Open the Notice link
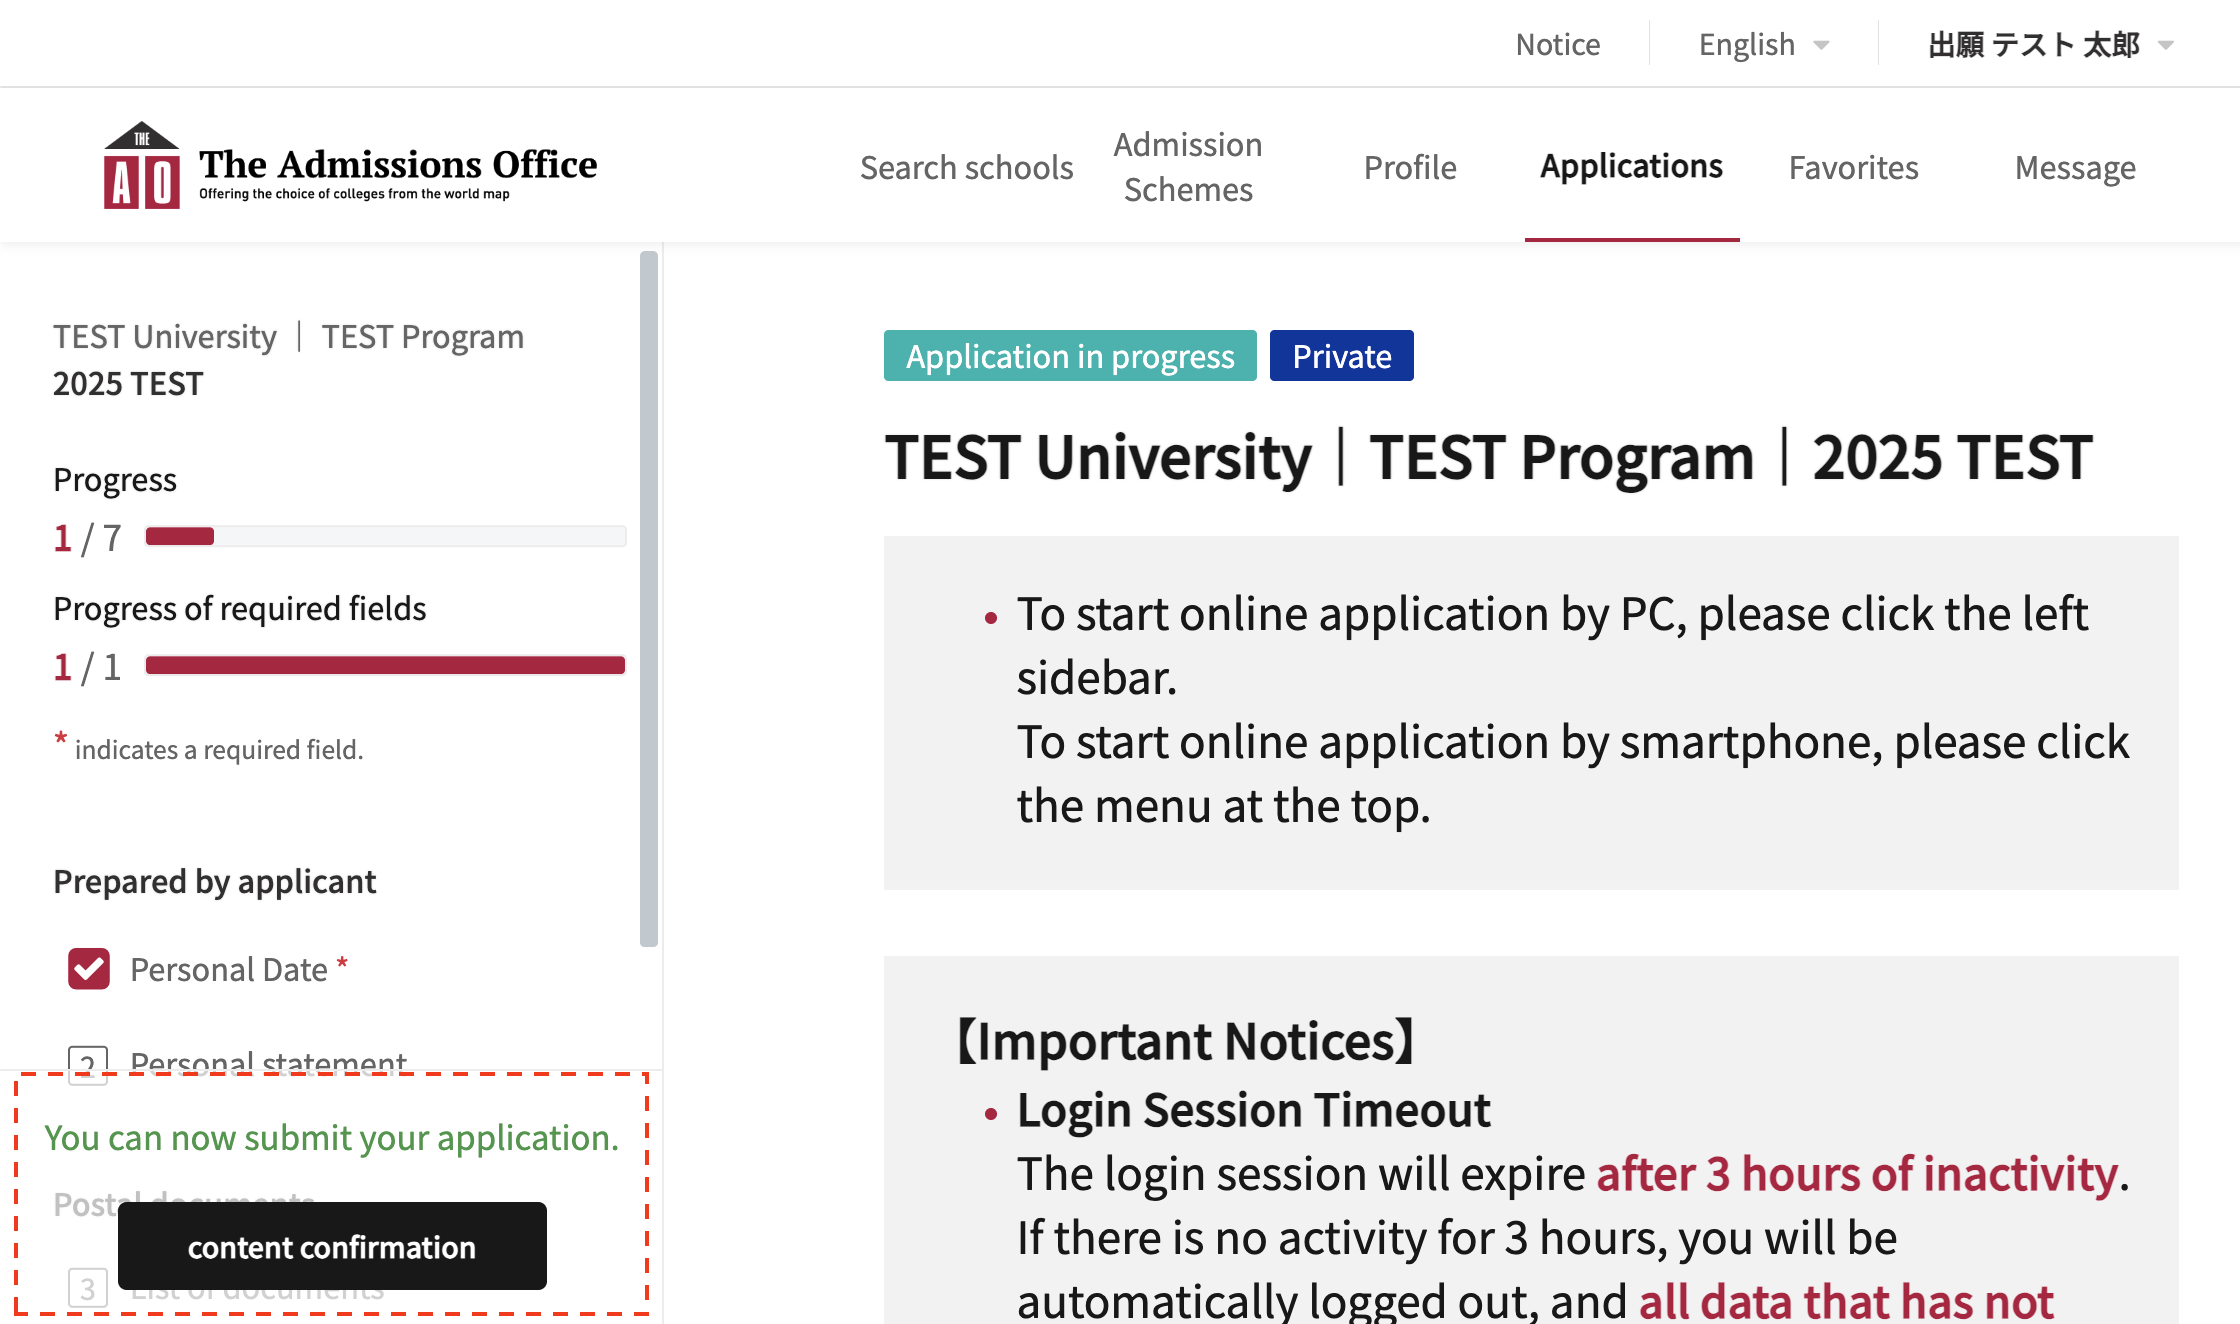 pyautogui.click(x=1557, y=45)
